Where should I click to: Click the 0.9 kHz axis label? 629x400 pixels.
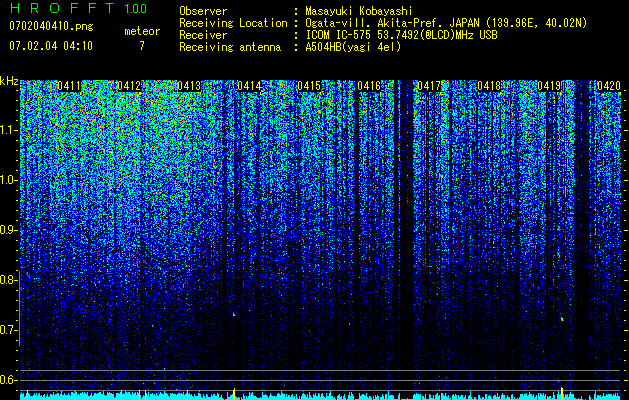point(7,230)
